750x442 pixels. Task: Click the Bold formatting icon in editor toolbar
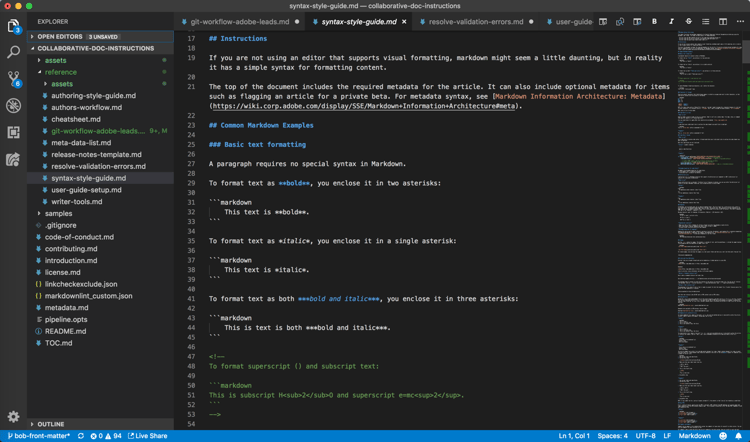pos(655,21)
